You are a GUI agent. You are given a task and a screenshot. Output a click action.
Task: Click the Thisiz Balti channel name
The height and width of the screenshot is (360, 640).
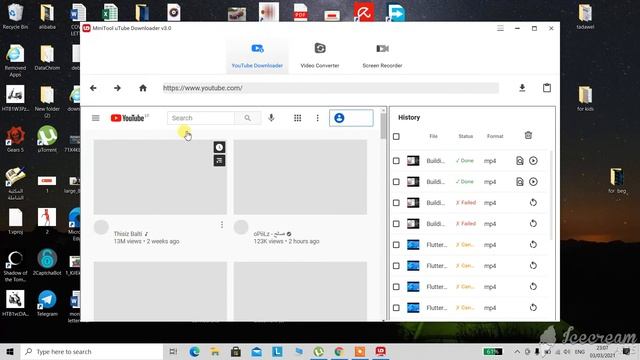[128, 234]
